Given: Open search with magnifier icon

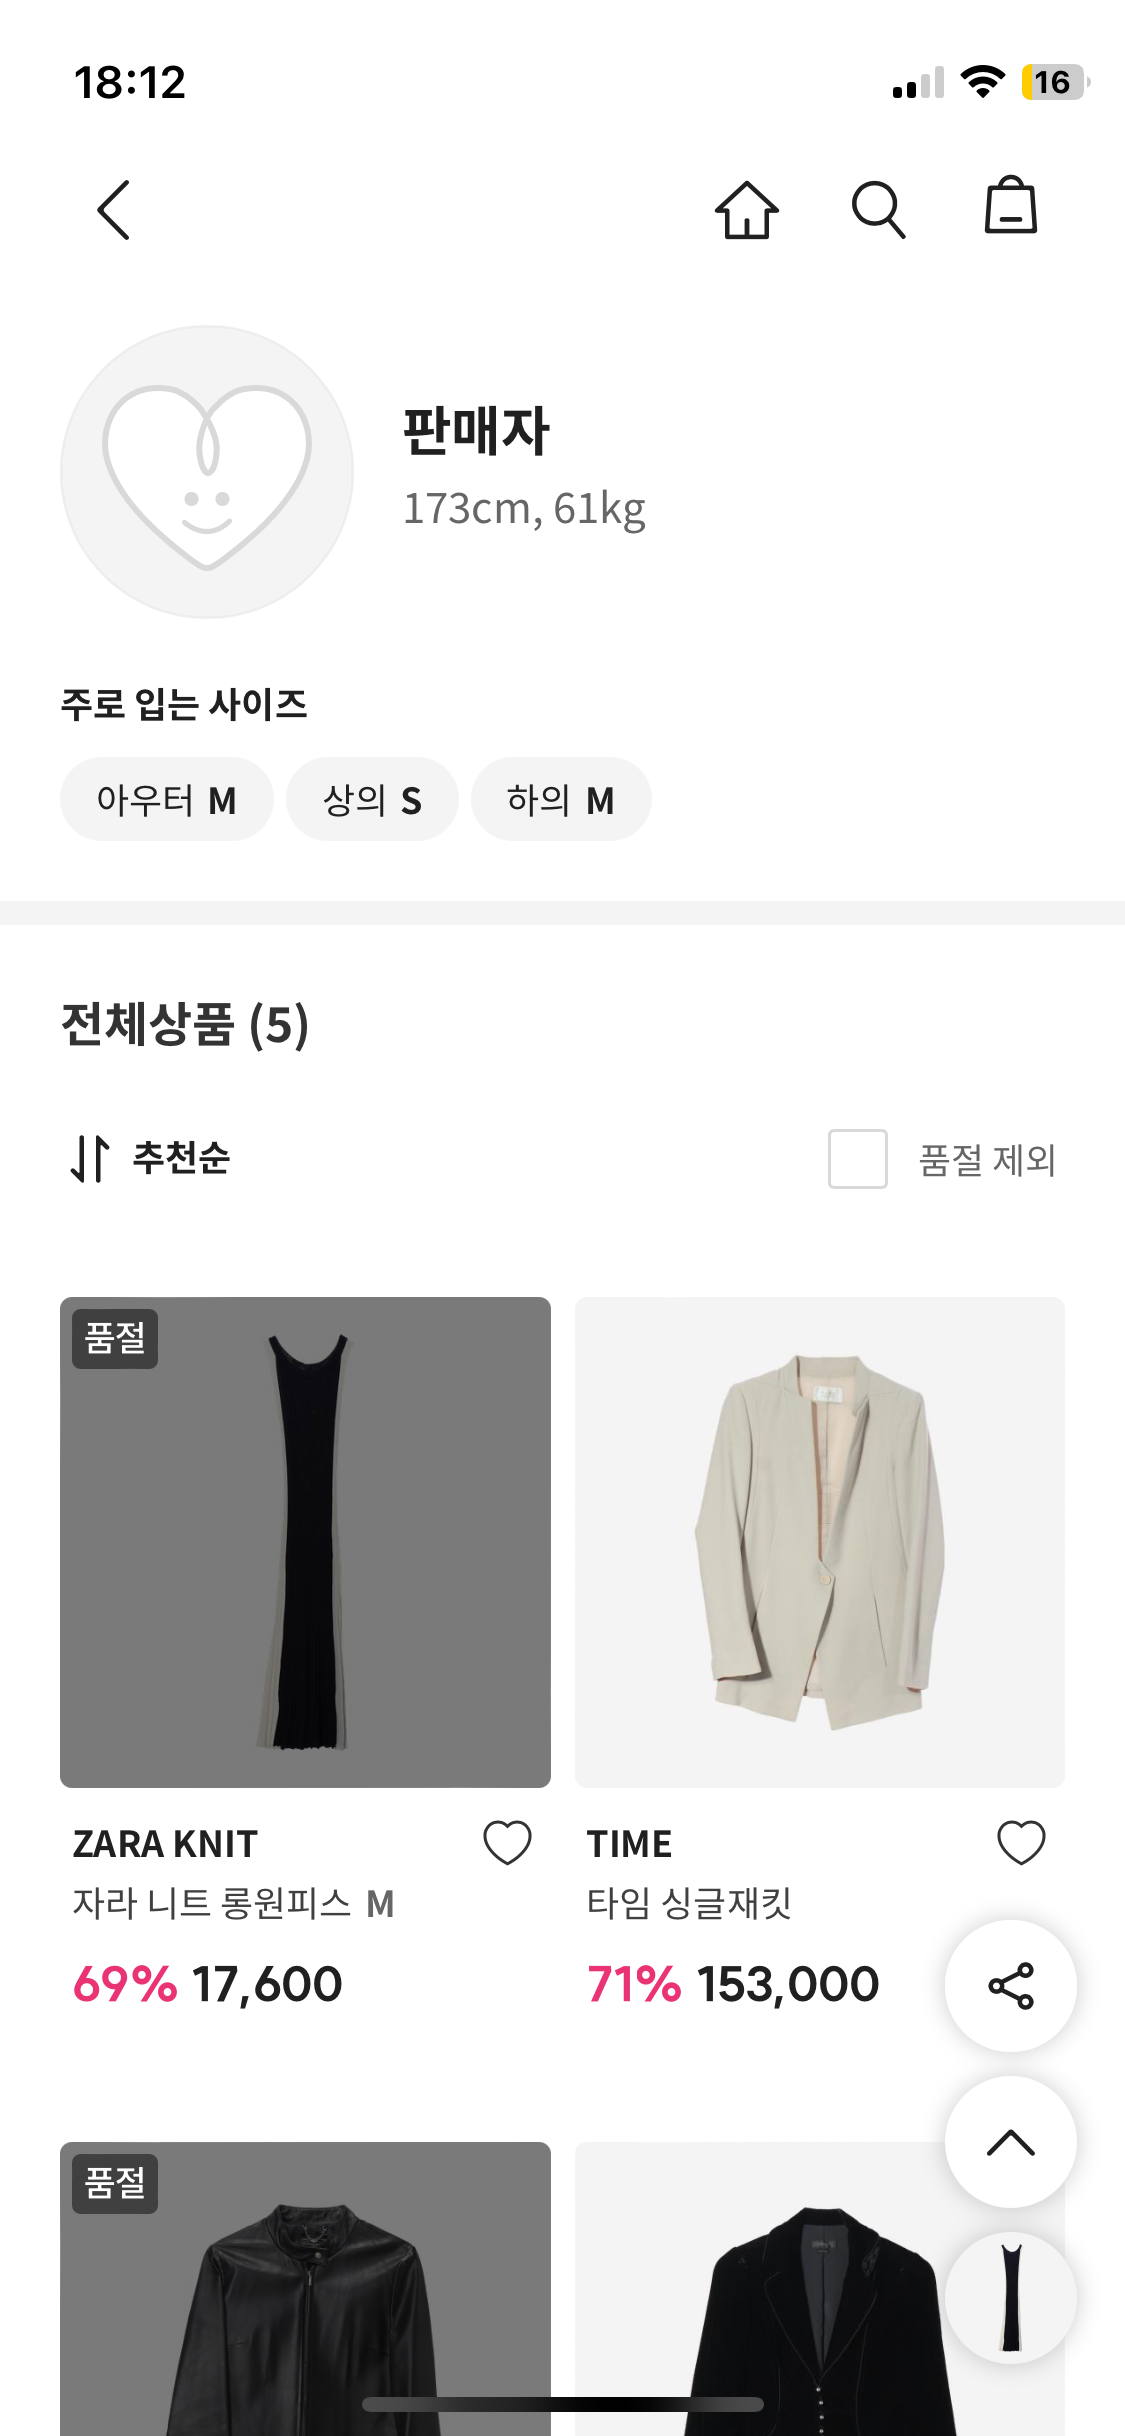Looking at the screenshot, I should [x=878, y=210].
